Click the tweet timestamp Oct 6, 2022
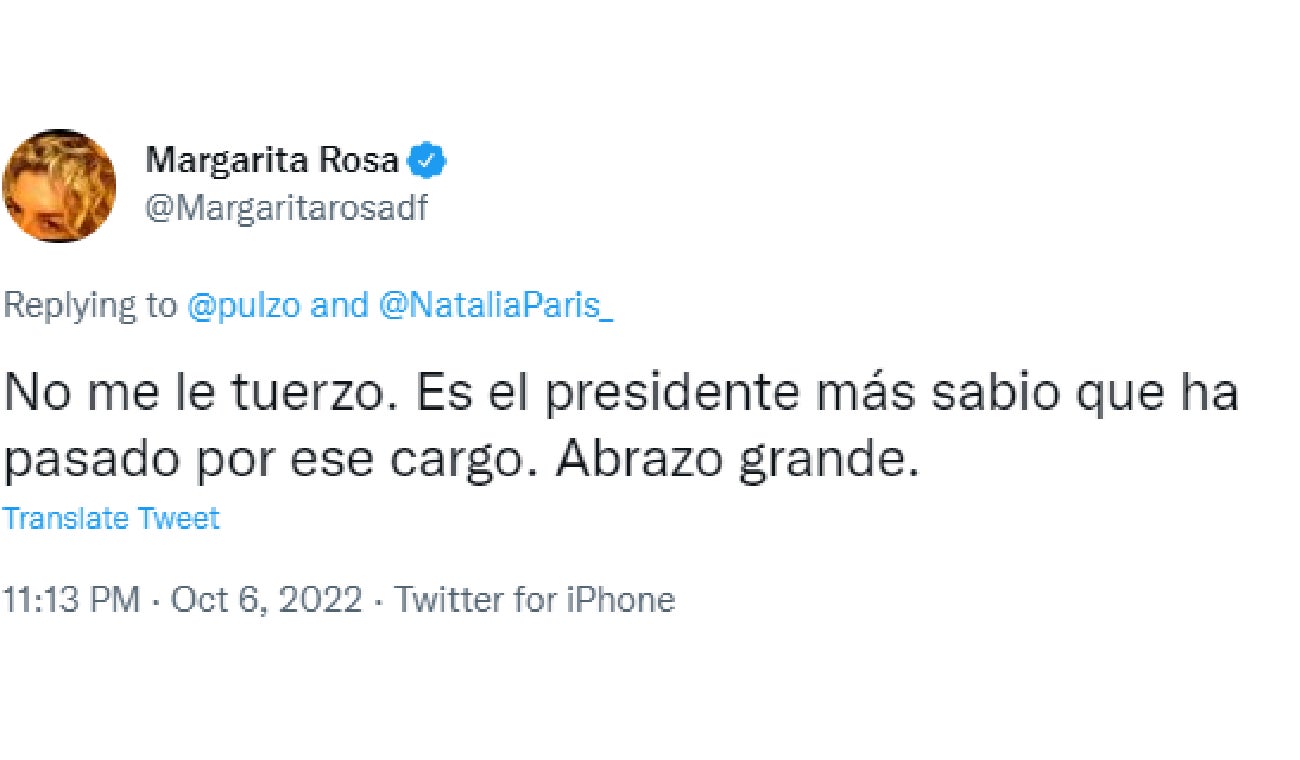This screenshot has height=760, width=1300. [266, 599]
